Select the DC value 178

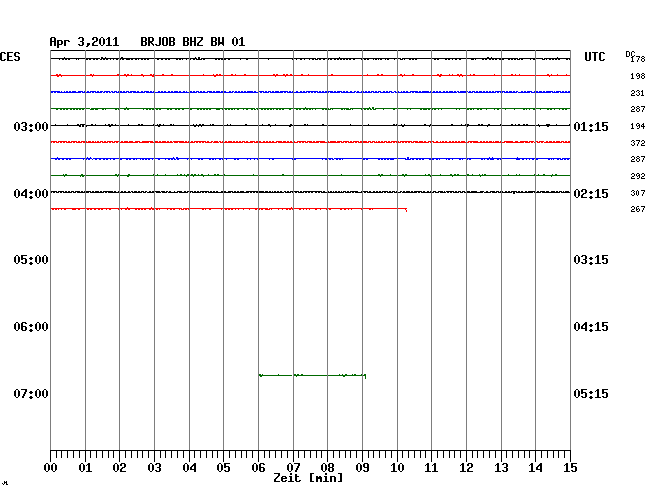tap(638, 59)
